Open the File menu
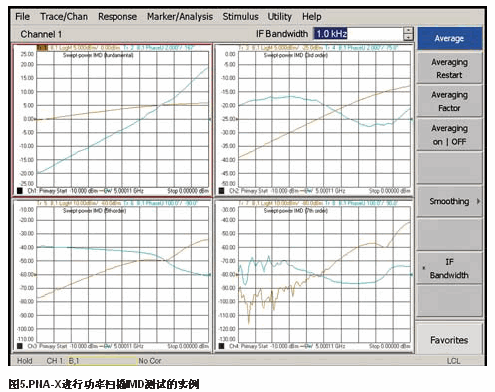The height and width of the screenshot is (392, 495). click(x=22, y=17)
